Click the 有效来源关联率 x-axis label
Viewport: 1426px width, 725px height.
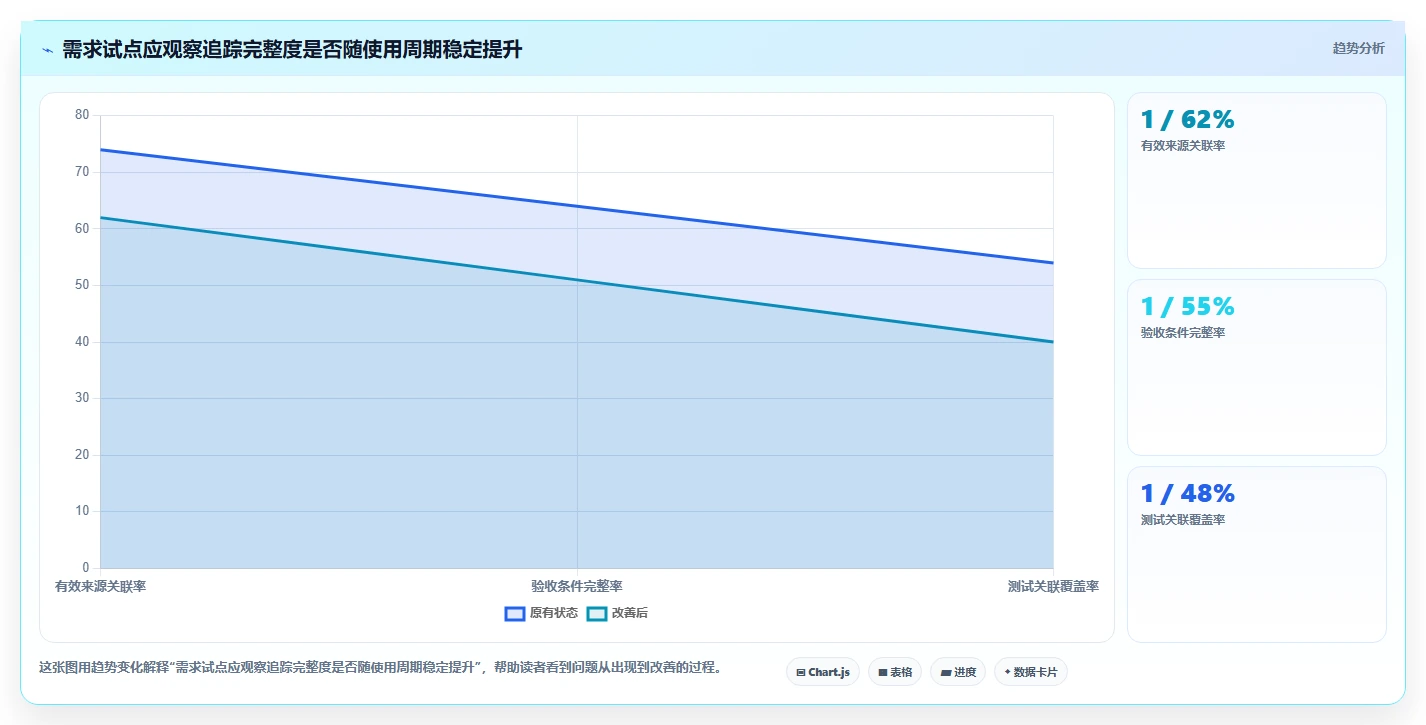[x=100, y=586]
